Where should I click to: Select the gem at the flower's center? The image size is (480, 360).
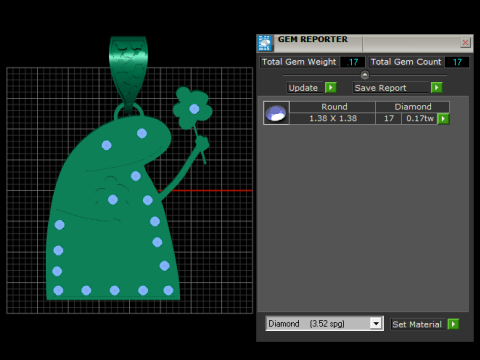pos(194,109)
